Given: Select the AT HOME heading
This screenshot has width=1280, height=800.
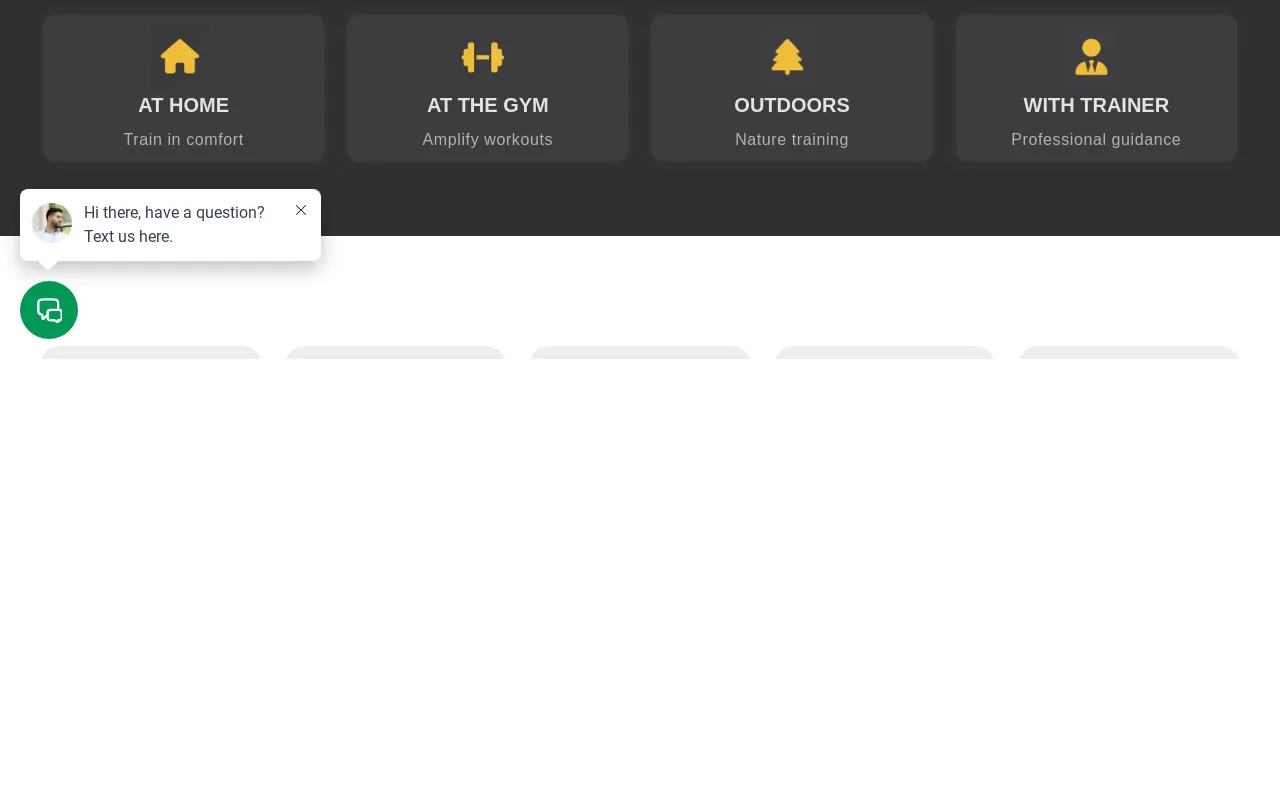Looking at the screenshot, I should 183,105.
